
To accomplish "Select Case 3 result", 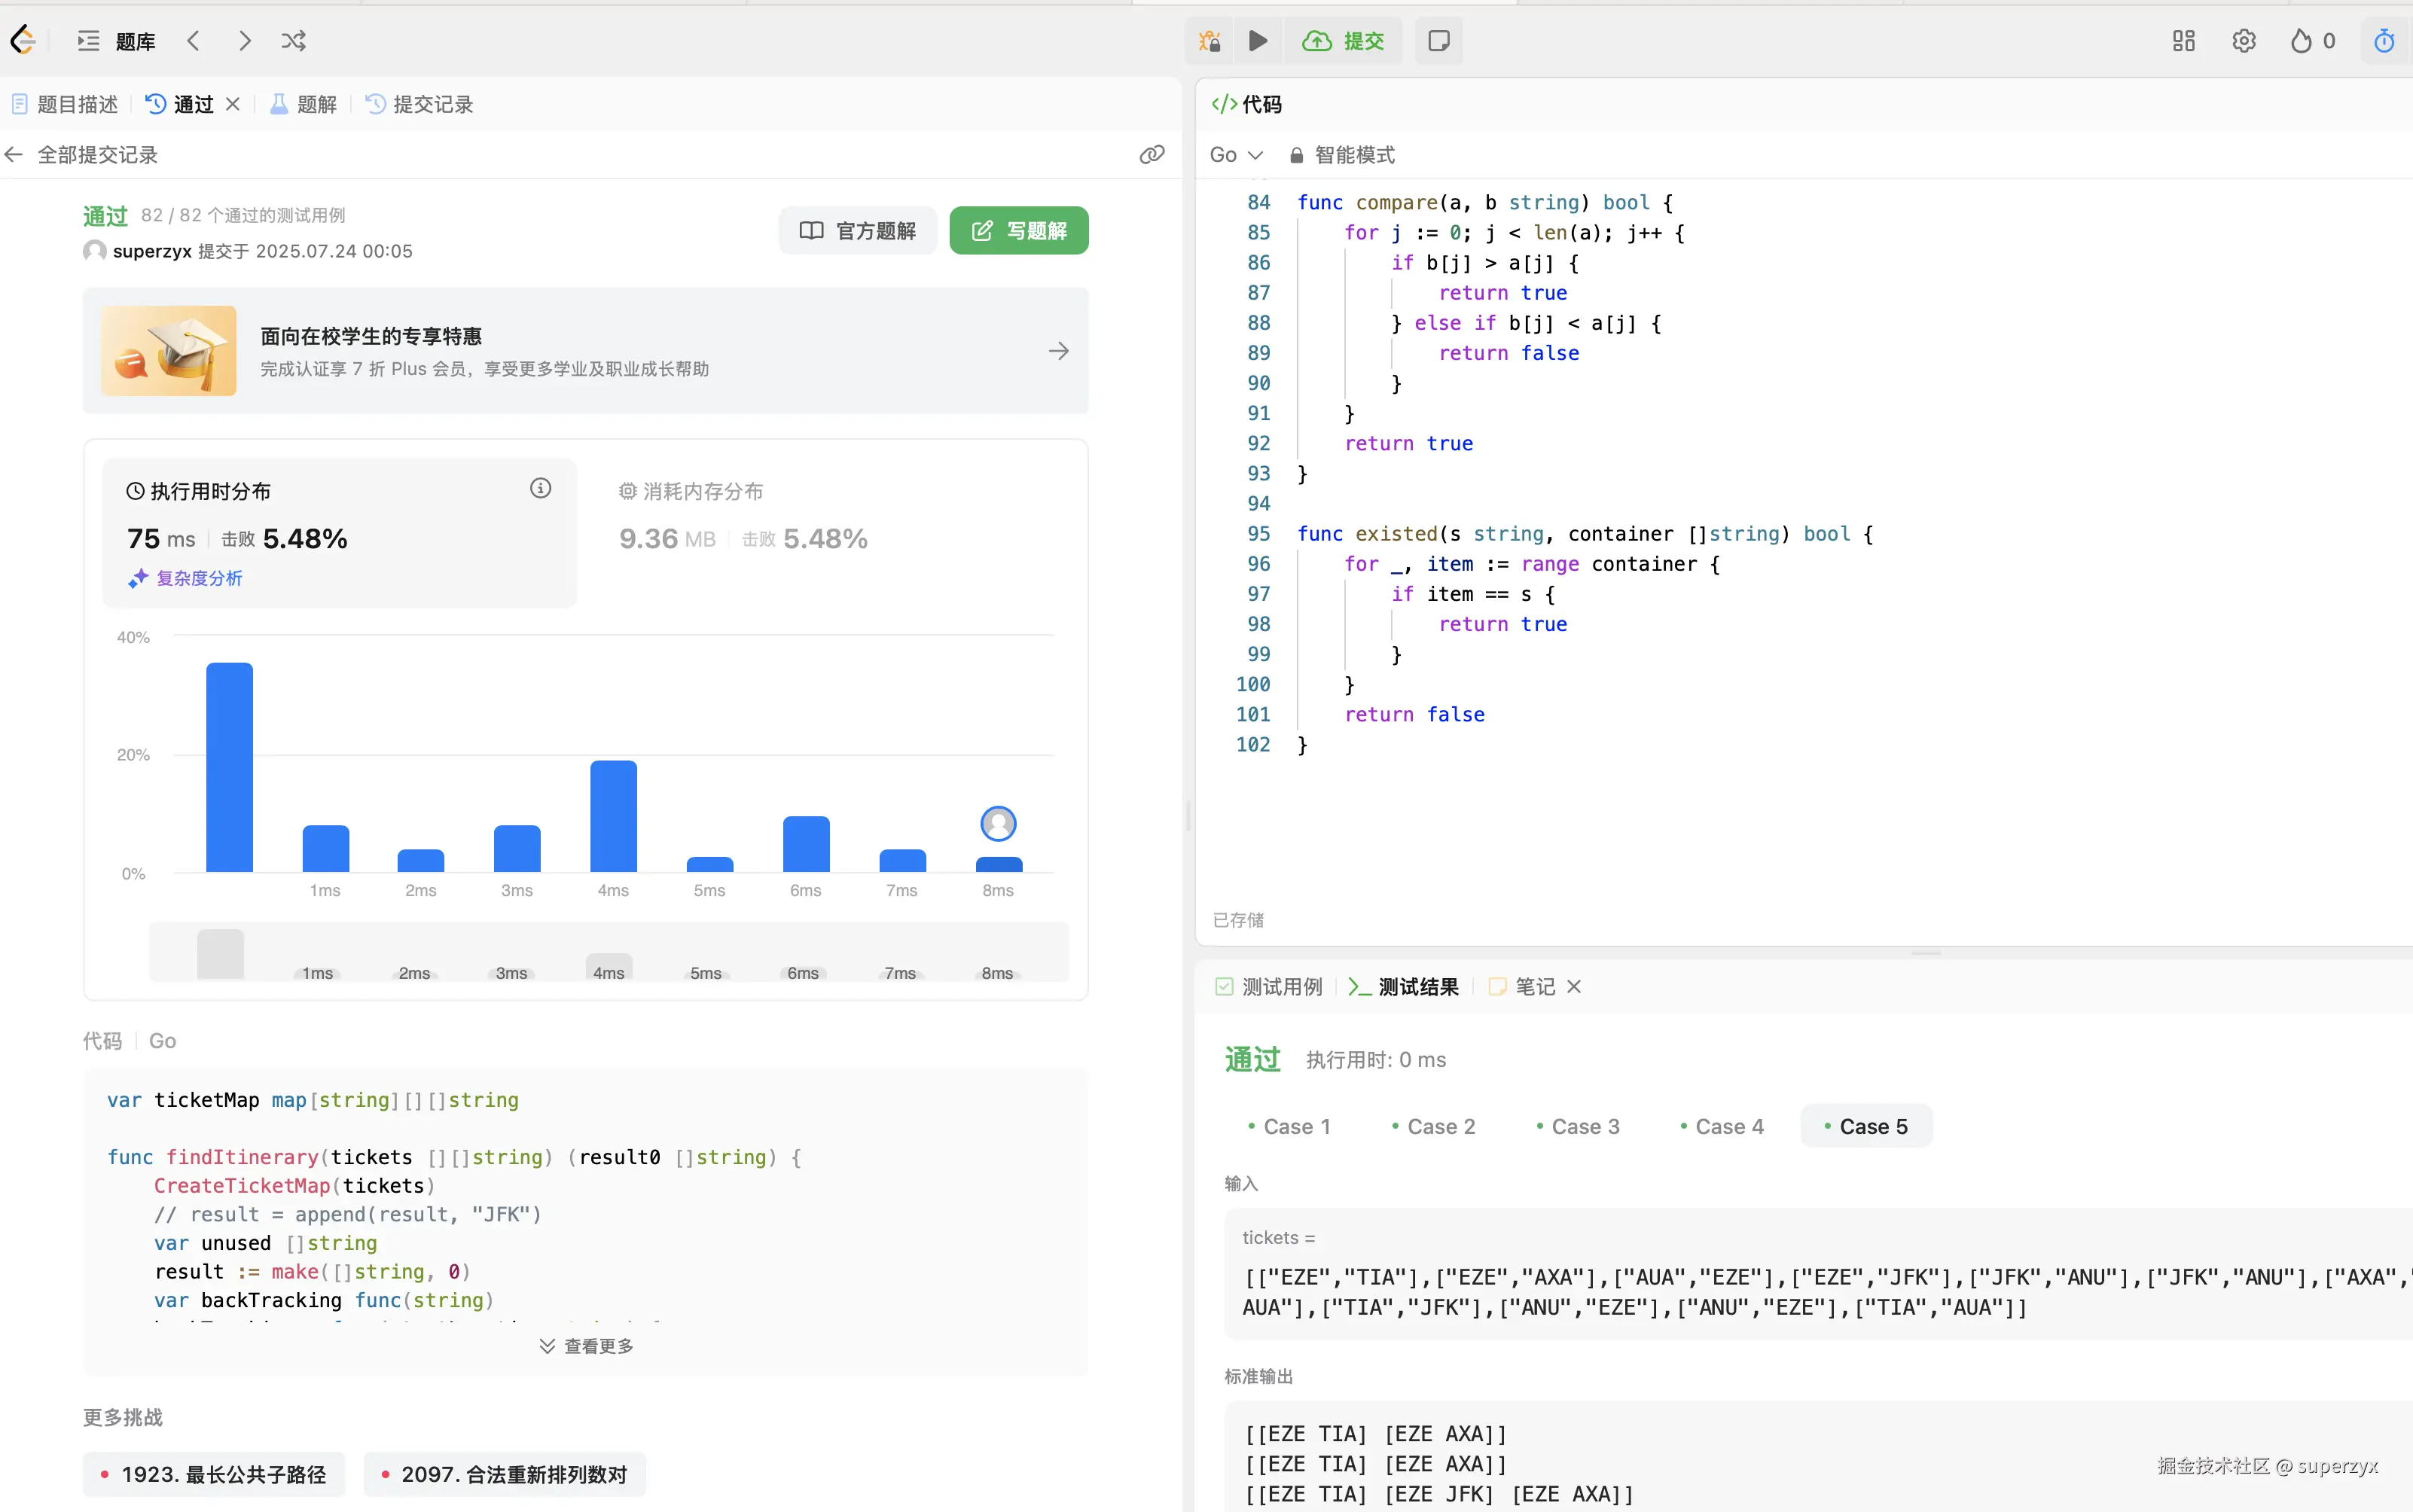I will (1577, 1127).
